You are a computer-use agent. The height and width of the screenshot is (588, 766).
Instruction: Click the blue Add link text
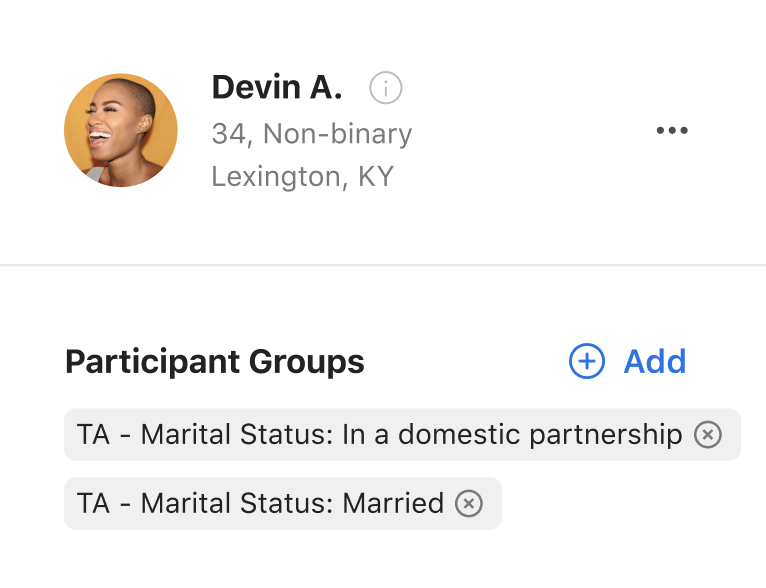coord(655,361)
